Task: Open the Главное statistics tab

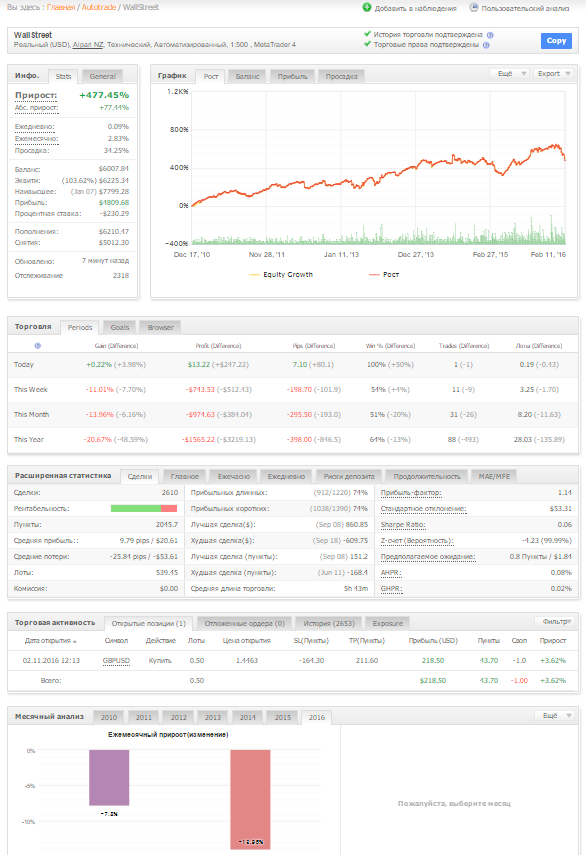Action: (x=184, y=476)
